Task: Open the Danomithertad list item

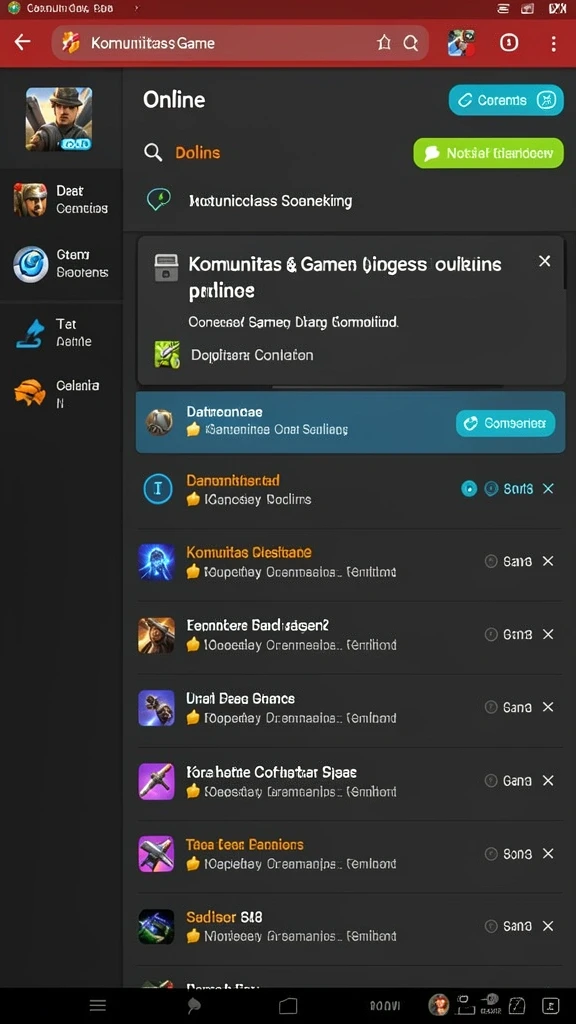Action: click(349, 490)
